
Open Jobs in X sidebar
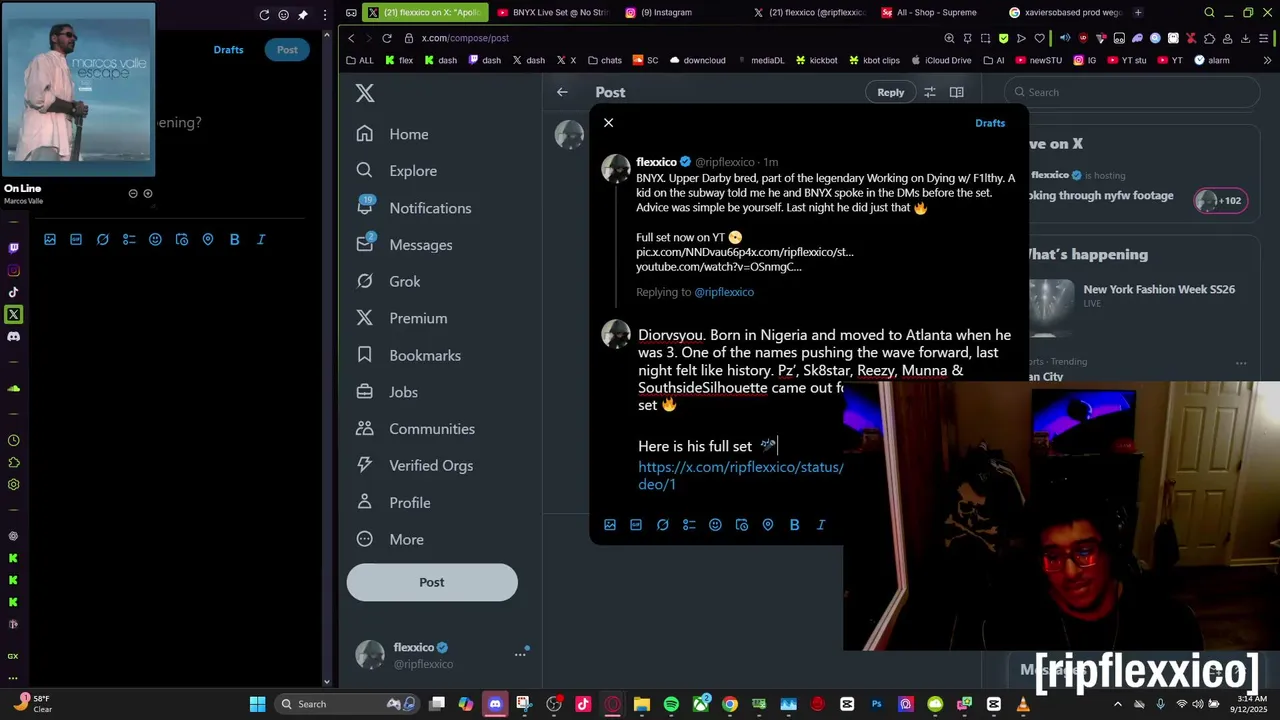[x=387, y=392]
